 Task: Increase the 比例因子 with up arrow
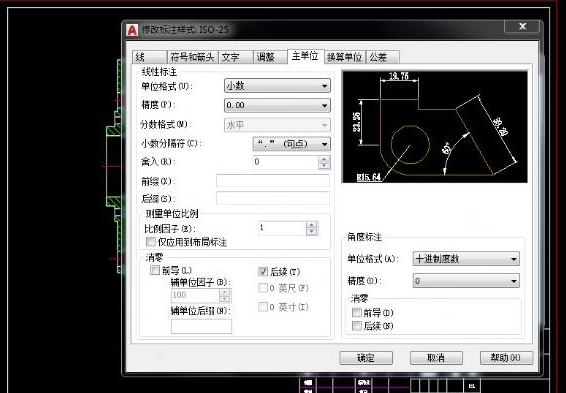tap(312, 225)
